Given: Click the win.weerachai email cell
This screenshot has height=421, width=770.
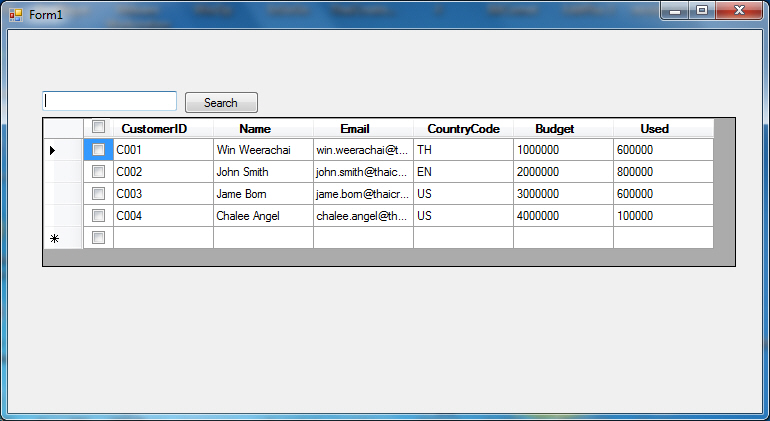Looking at the screenshot, I should tap(363, 150).
